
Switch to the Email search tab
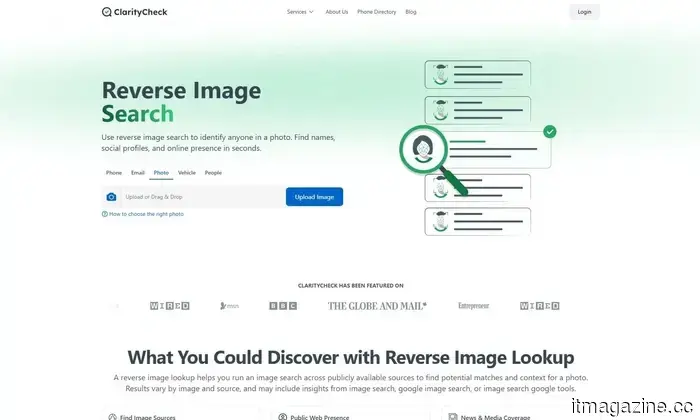(x=138, y=173)
